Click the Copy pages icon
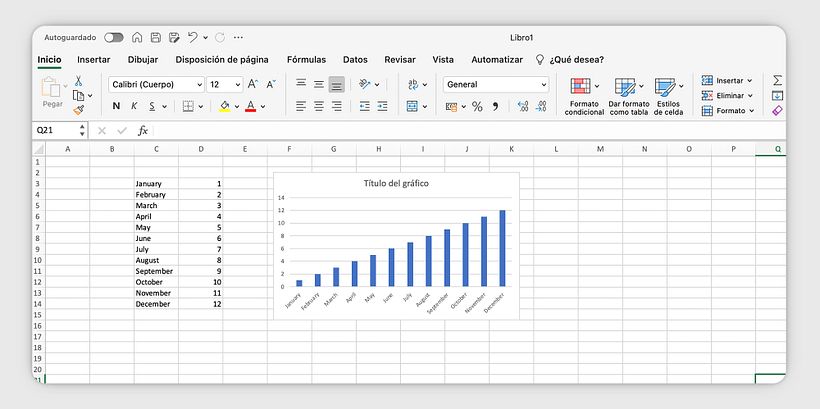Image resolution: width=820 pixels, height=409 pixels. coord(78,96)
